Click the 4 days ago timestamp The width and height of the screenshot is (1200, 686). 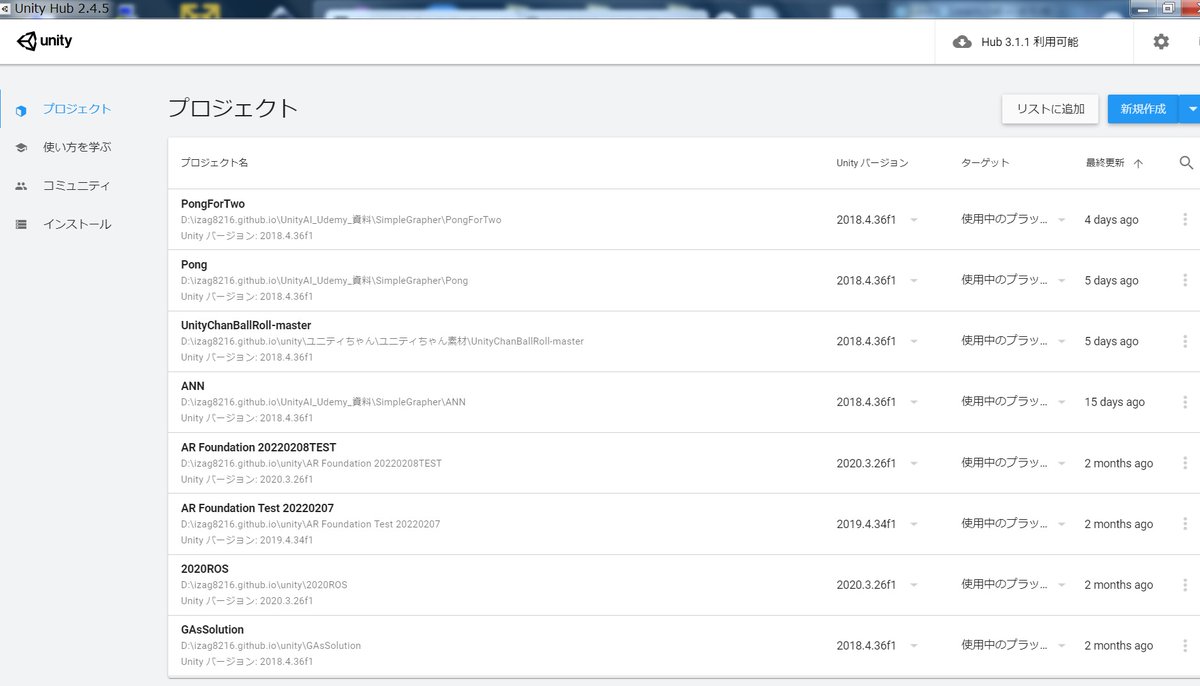[1111, 220]
